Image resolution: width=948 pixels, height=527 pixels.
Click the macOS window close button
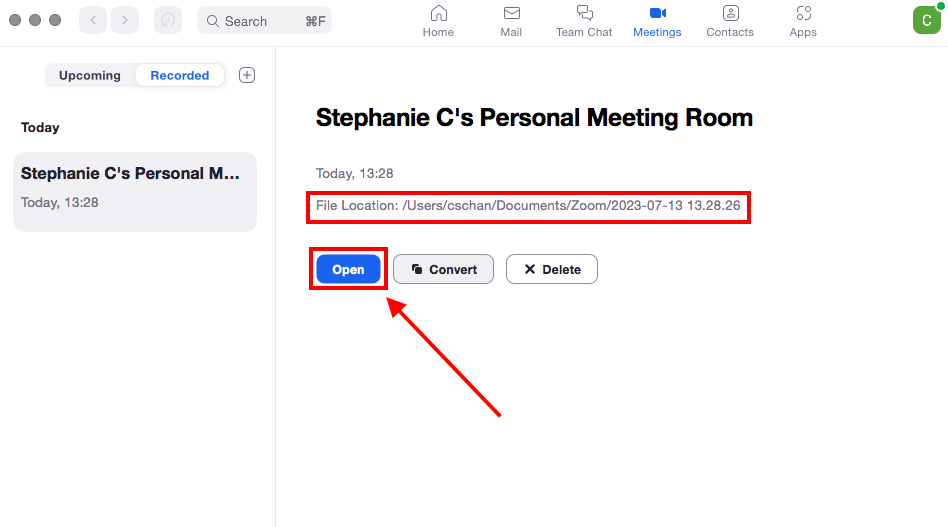(15, 20)
